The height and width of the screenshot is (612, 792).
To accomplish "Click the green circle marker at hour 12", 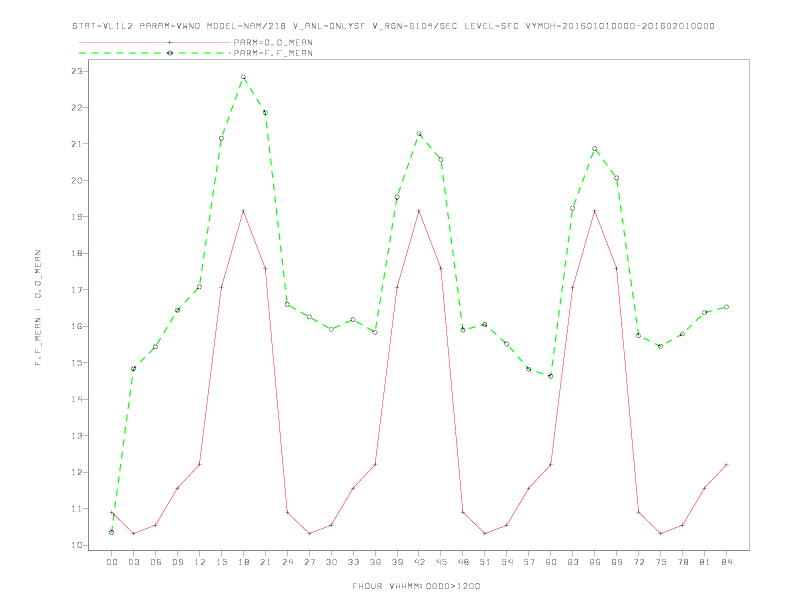I will click(200, 287).
